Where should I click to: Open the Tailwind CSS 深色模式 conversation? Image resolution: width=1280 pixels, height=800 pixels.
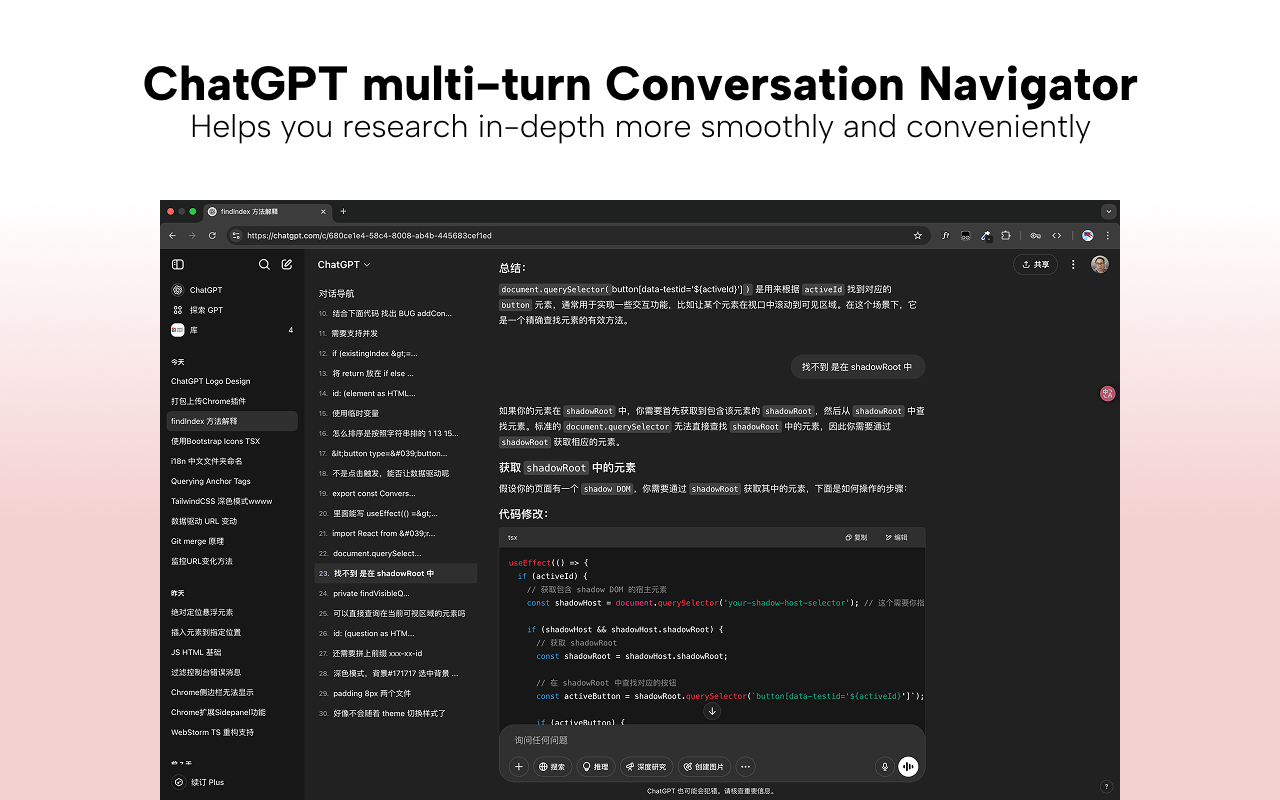[x=232, y=501]
